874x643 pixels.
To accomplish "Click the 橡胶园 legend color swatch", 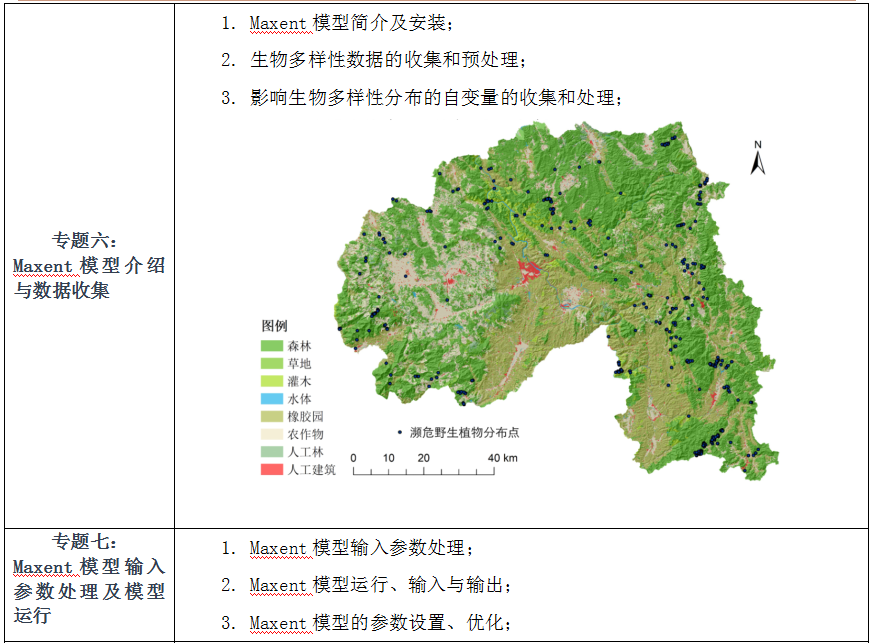I will (x=272, y=416).
